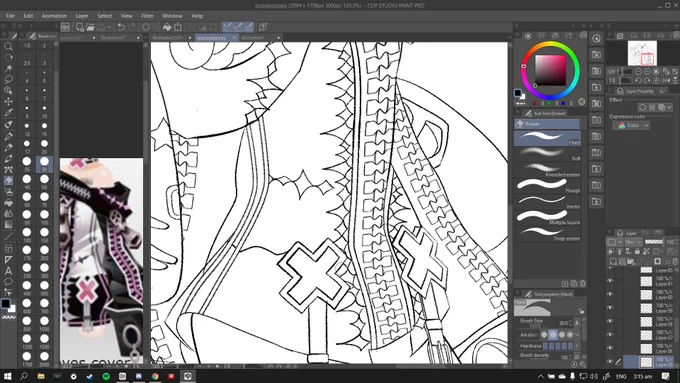Open save options dropdown arrow

109,27
